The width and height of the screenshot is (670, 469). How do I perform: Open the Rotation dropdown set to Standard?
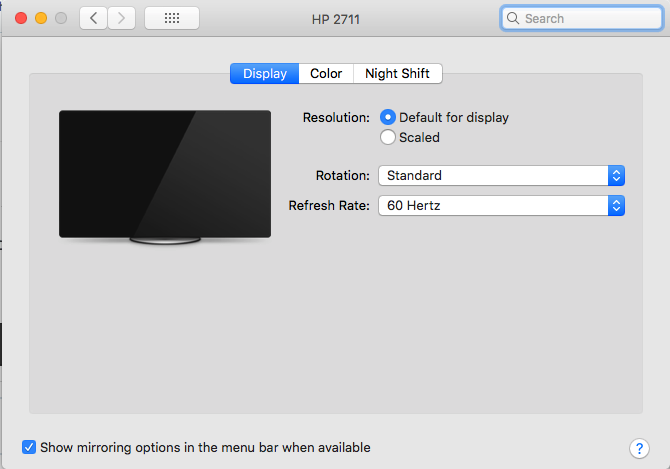coord(501,176)
